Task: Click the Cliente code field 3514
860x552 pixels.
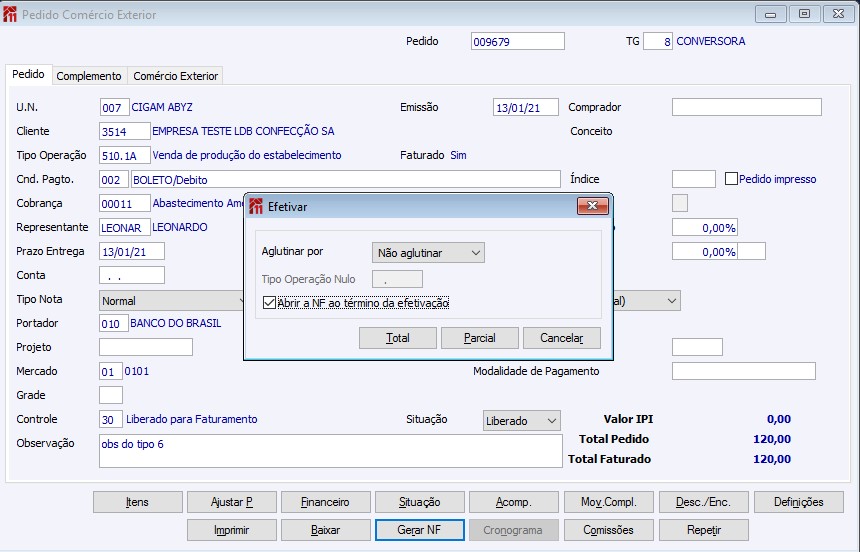Action: (x=125, y=131)
